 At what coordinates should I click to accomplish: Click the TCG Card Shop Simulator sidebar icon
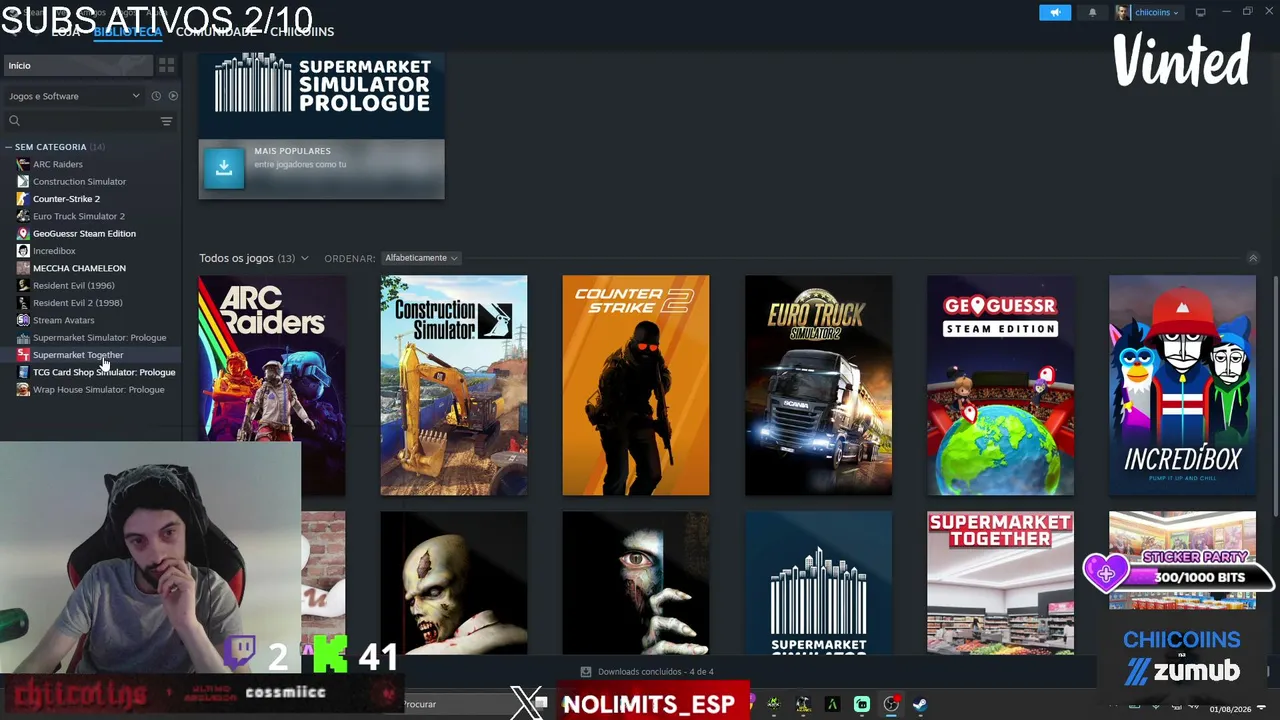point(23,372)
